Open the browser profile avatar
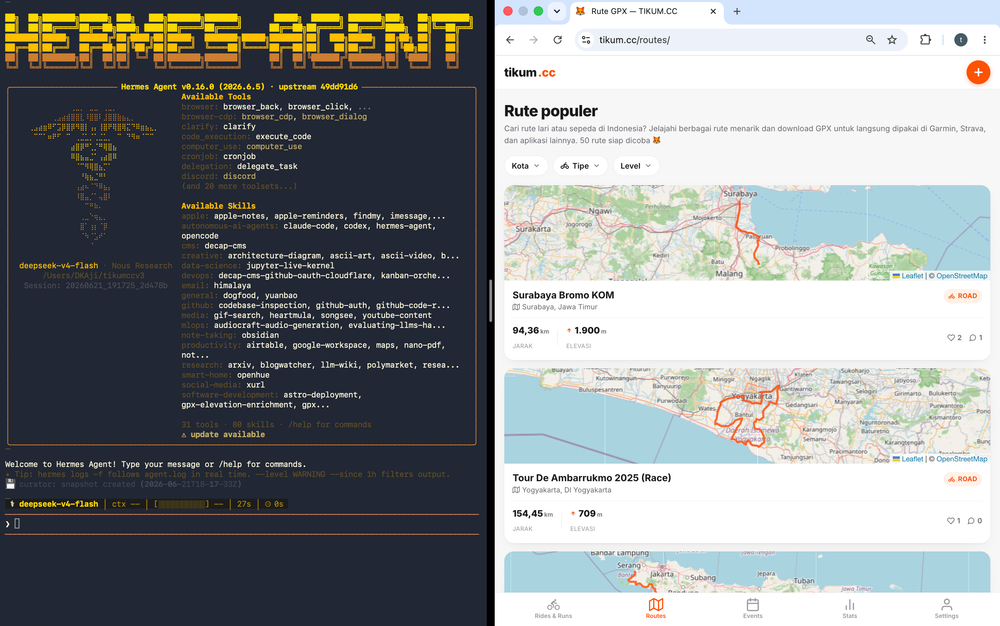Viewport: 1000px width, 626px height. pyautogui.click(x=960, y=40)
